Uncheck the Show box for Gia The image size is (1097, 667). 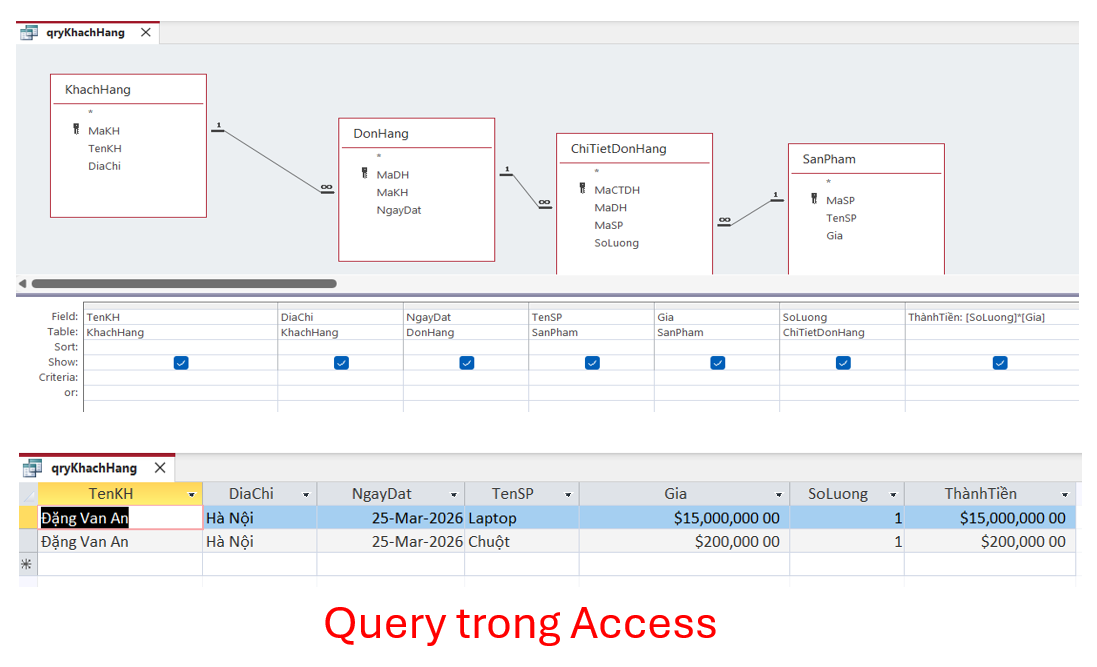(716, 362)
